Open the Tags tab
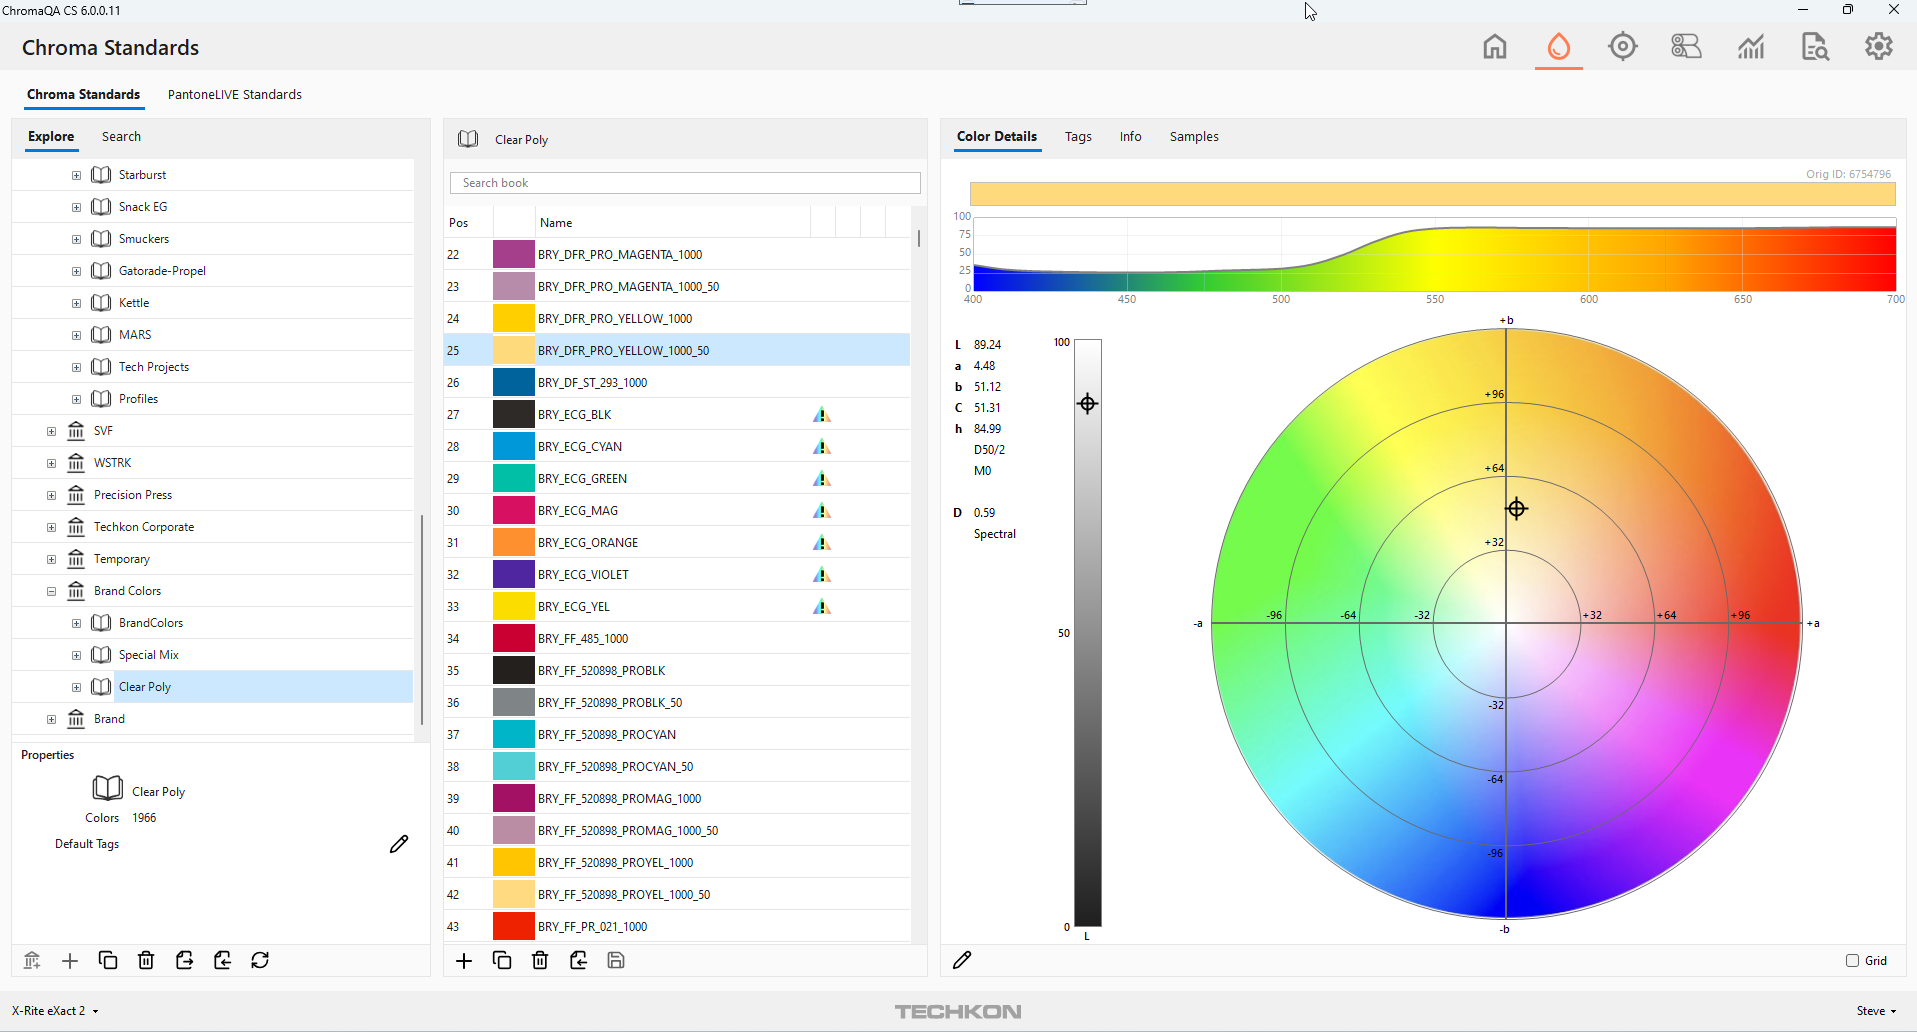 1078,136
